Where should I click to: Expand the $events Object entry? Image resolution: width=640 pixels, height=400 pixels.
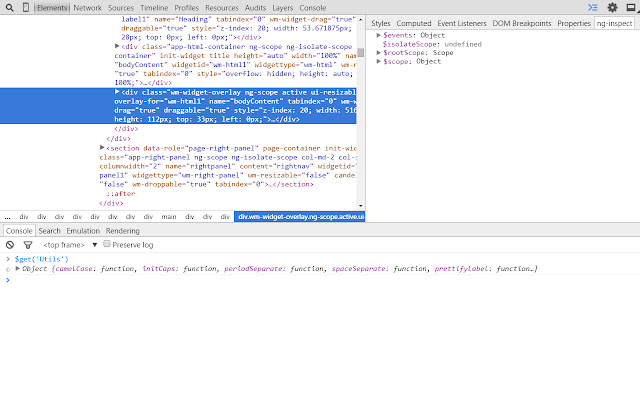click(x=379, y=35)
